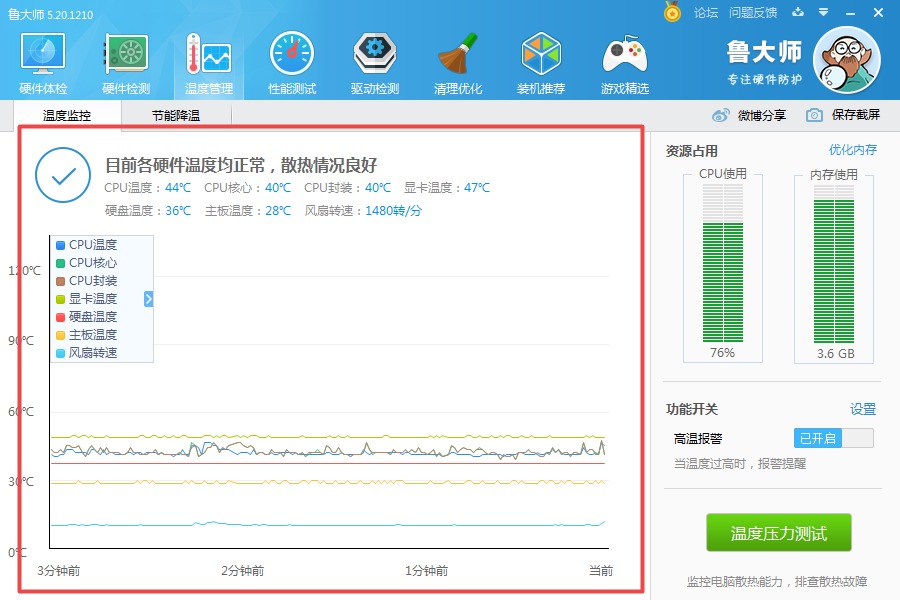The height and width of the screenshot is (600, 900).
Task: Open the title bar dropdown menu arrow
Action: (x=823, y=13)
